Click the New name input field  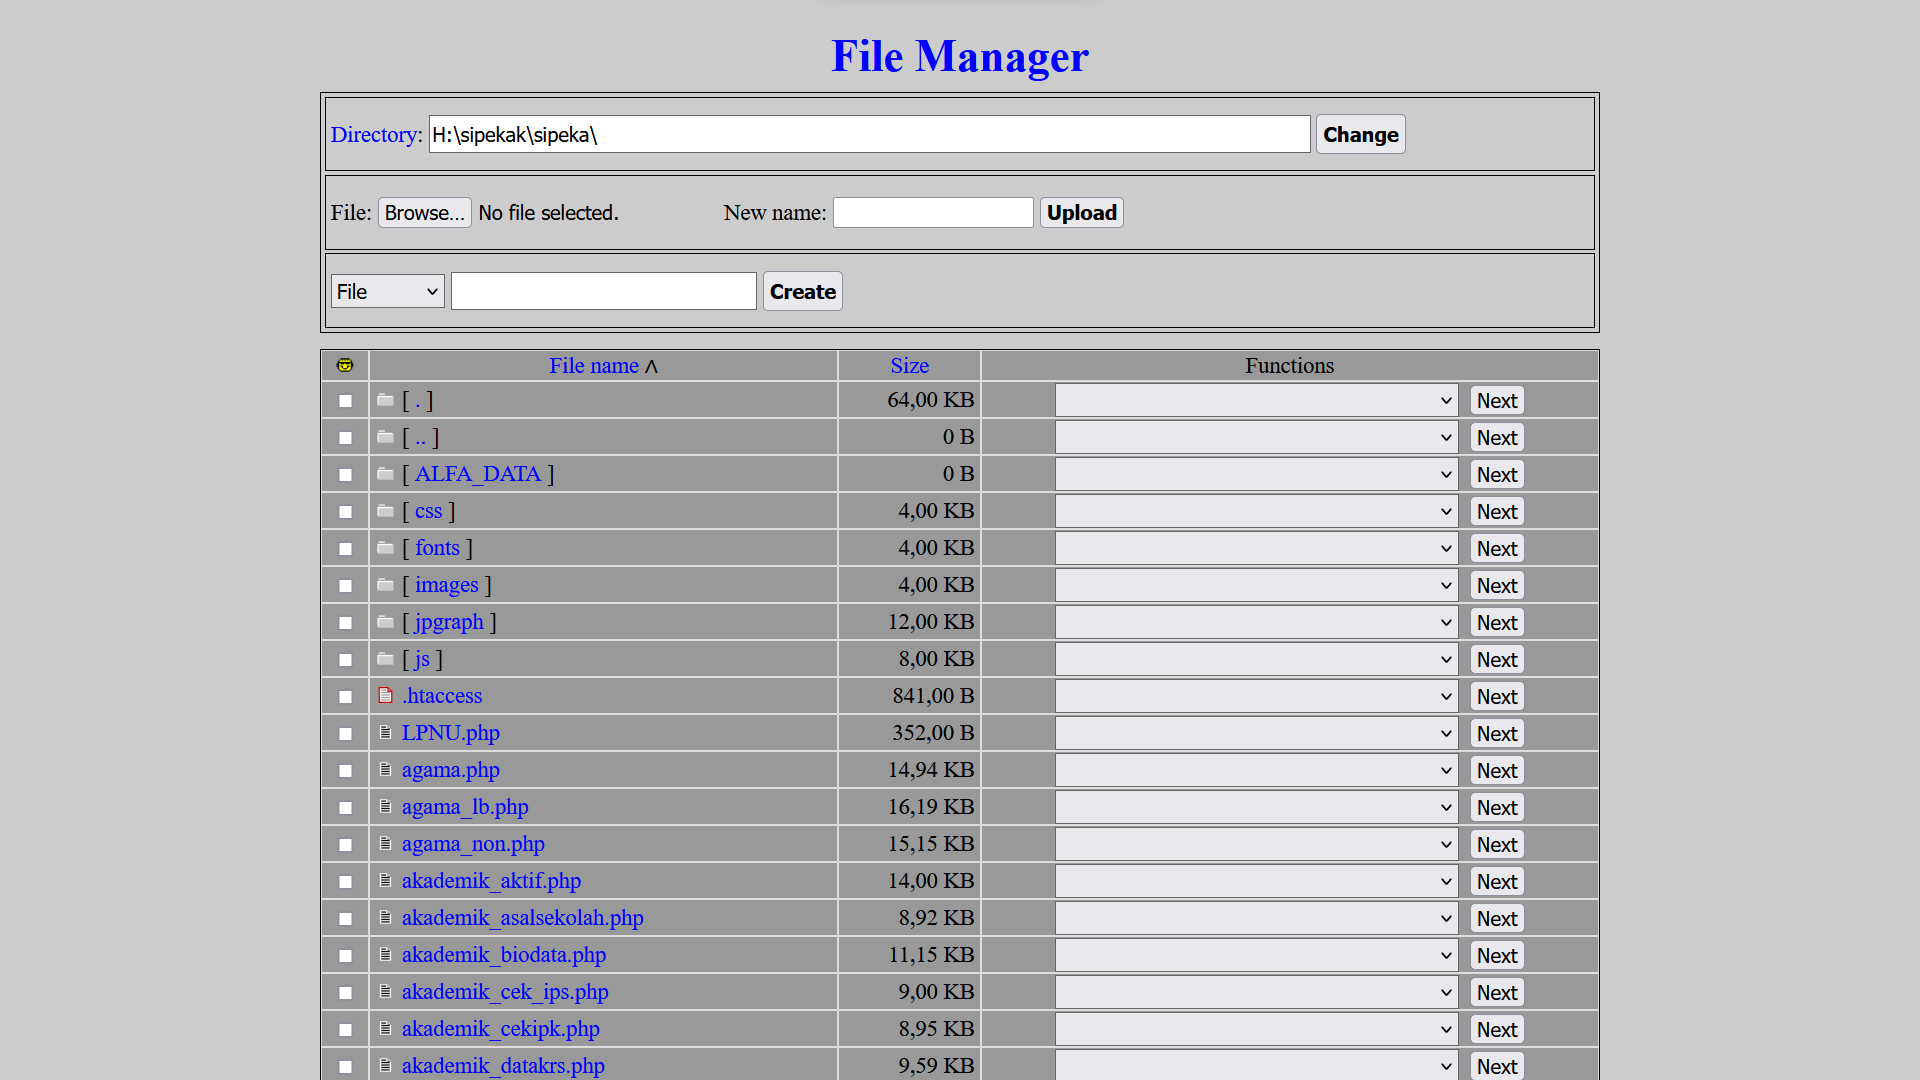point(932,212)
